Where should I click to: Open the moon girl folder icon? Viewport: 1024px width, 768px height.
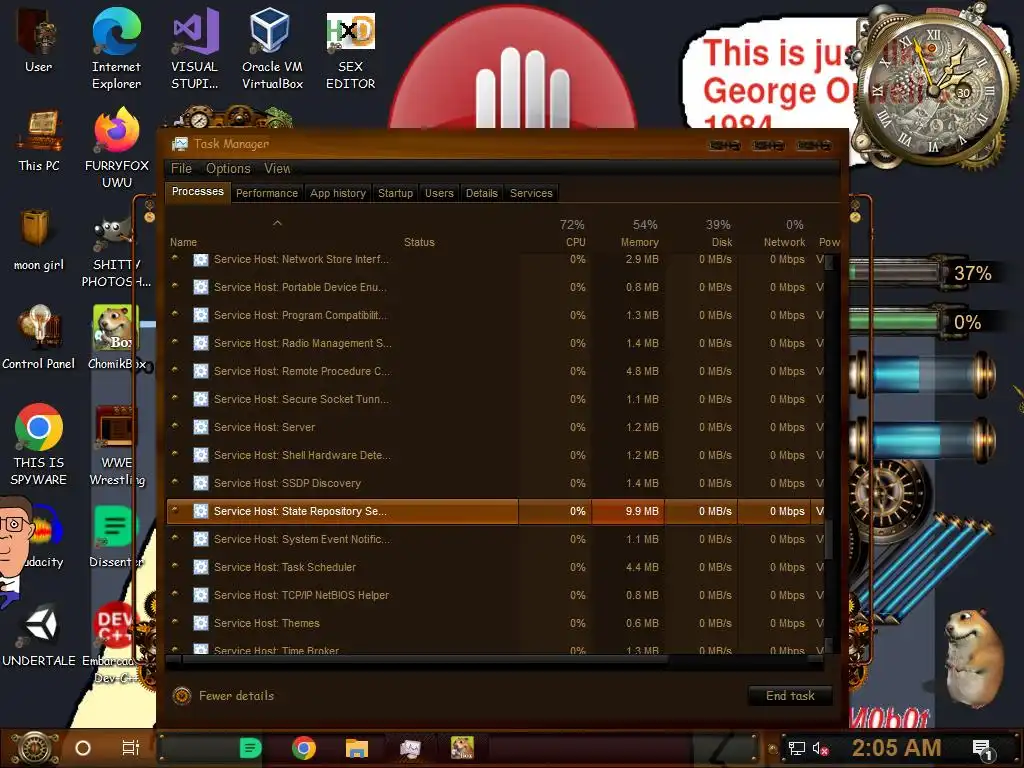[x=39, y=239]
